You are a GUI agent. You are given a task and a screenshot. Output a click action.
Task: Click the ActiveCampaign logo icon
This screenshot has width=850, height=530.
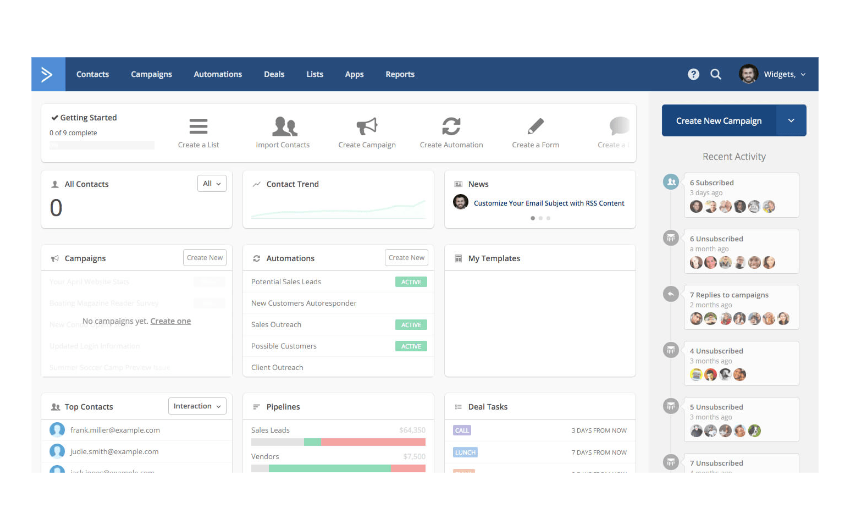click(x=48, y=74)
